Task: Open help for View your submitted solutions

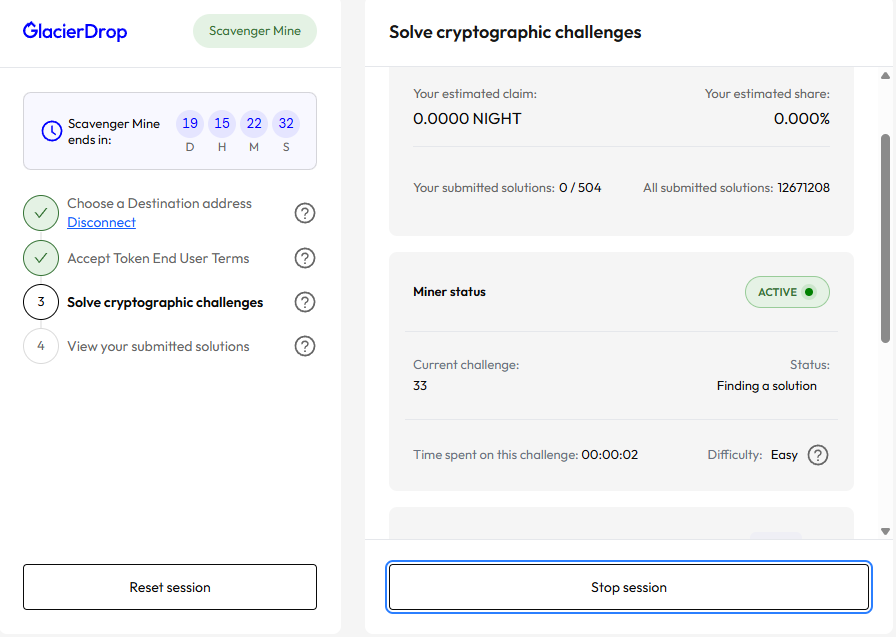Action: [x=305, y=346]
